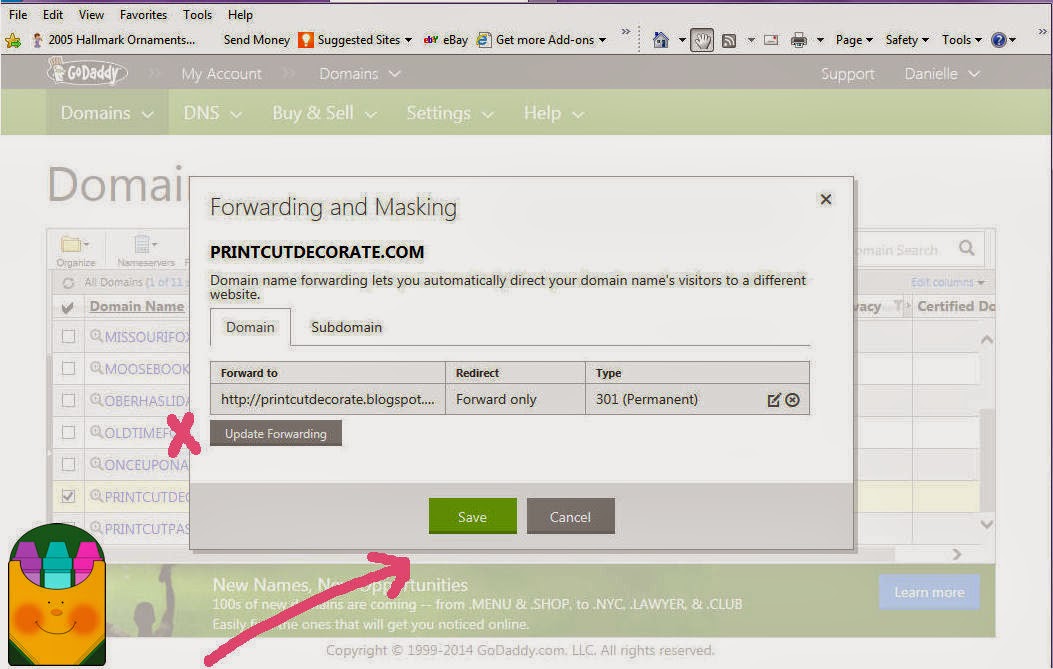
Task: Click the browser help question mark icon
Action: pyautogui.click(x=999, y=40)
